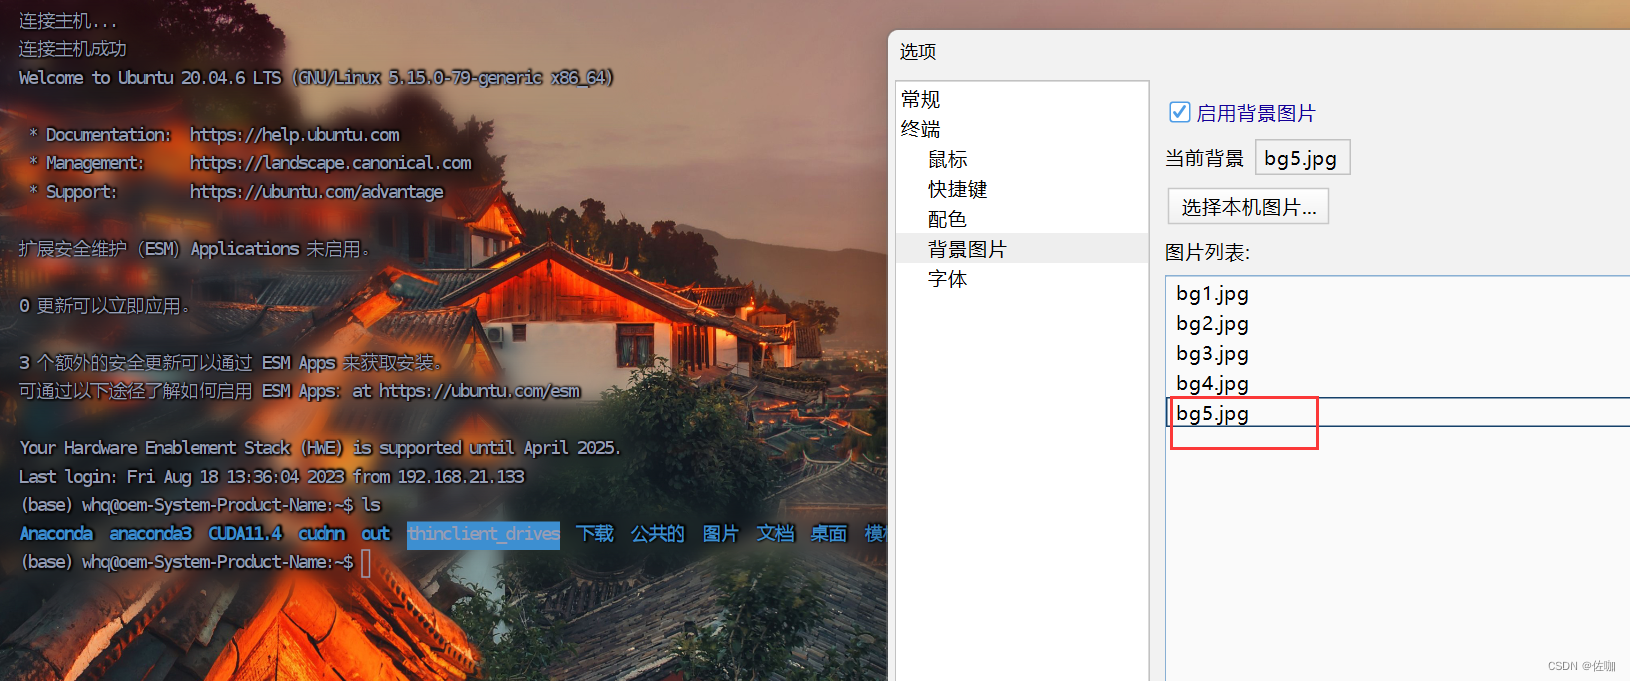The height and width of the screenshot is (681, 1630).
Task: Click the highlighted thinclient_drives entry
Action: [483, 534]
